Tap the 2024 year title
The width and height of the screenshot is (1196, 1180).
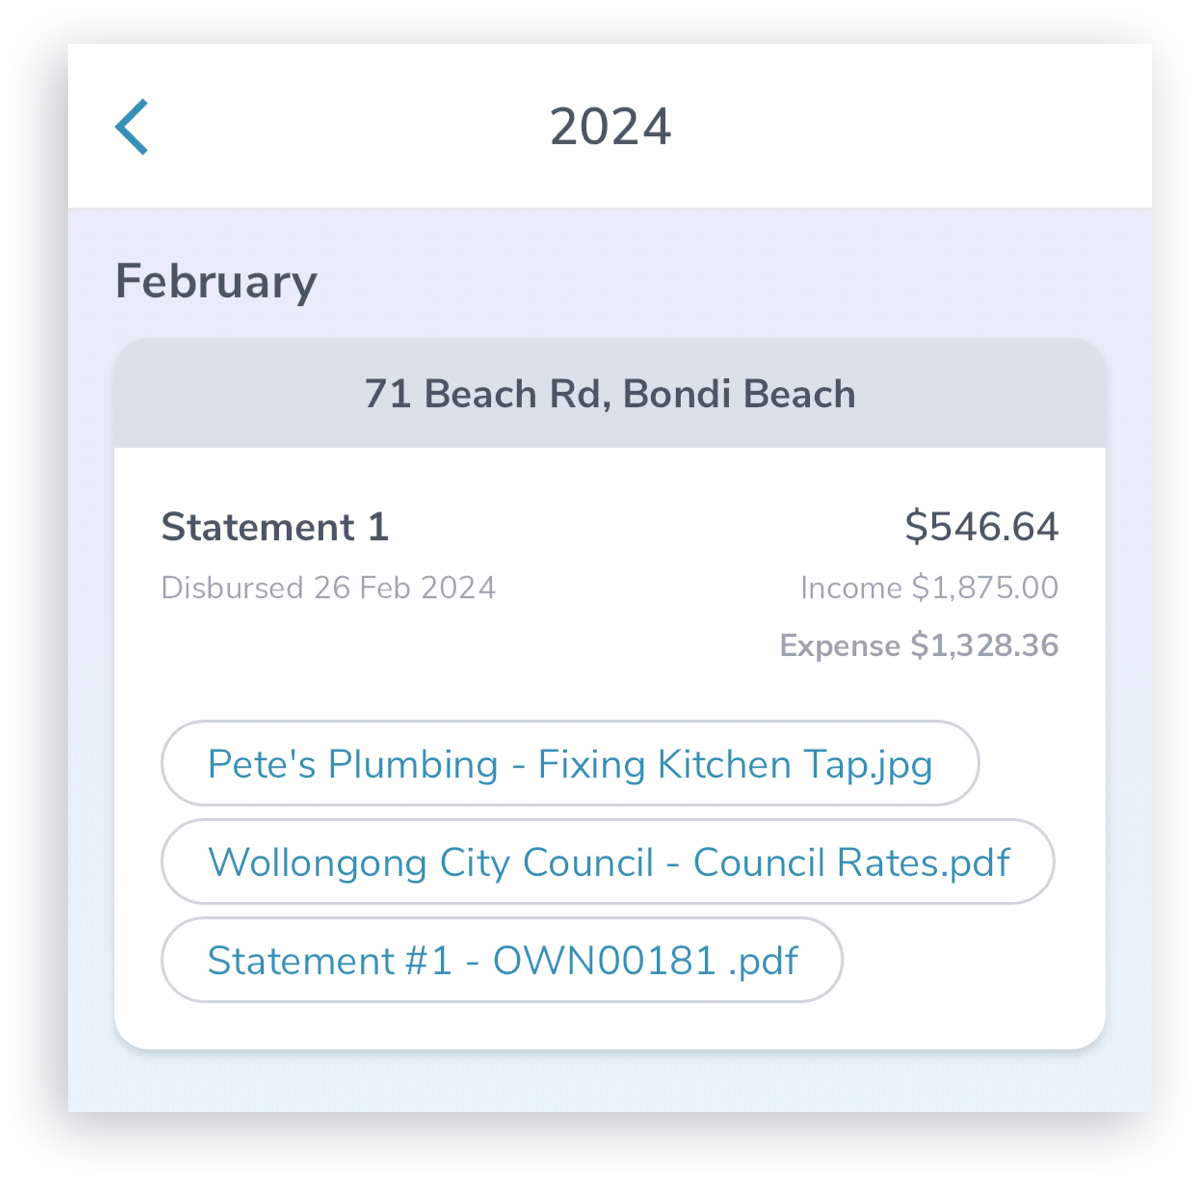pyautogui.click(x=610, y=127)
